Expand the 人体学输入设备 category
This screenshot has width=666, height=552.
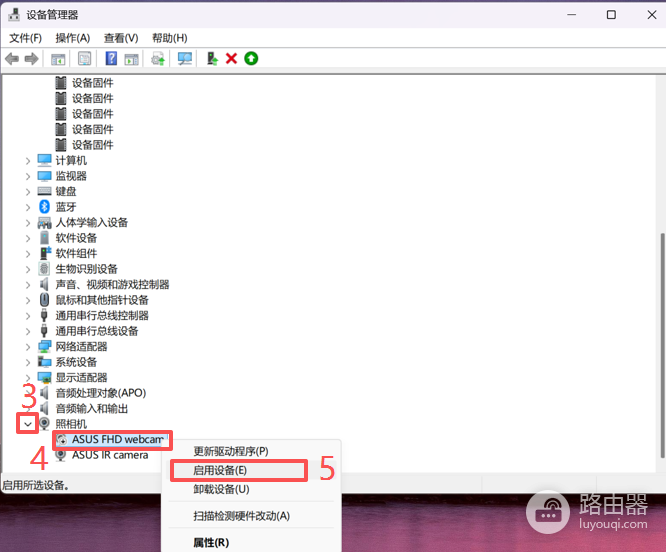tap(28, 223)
